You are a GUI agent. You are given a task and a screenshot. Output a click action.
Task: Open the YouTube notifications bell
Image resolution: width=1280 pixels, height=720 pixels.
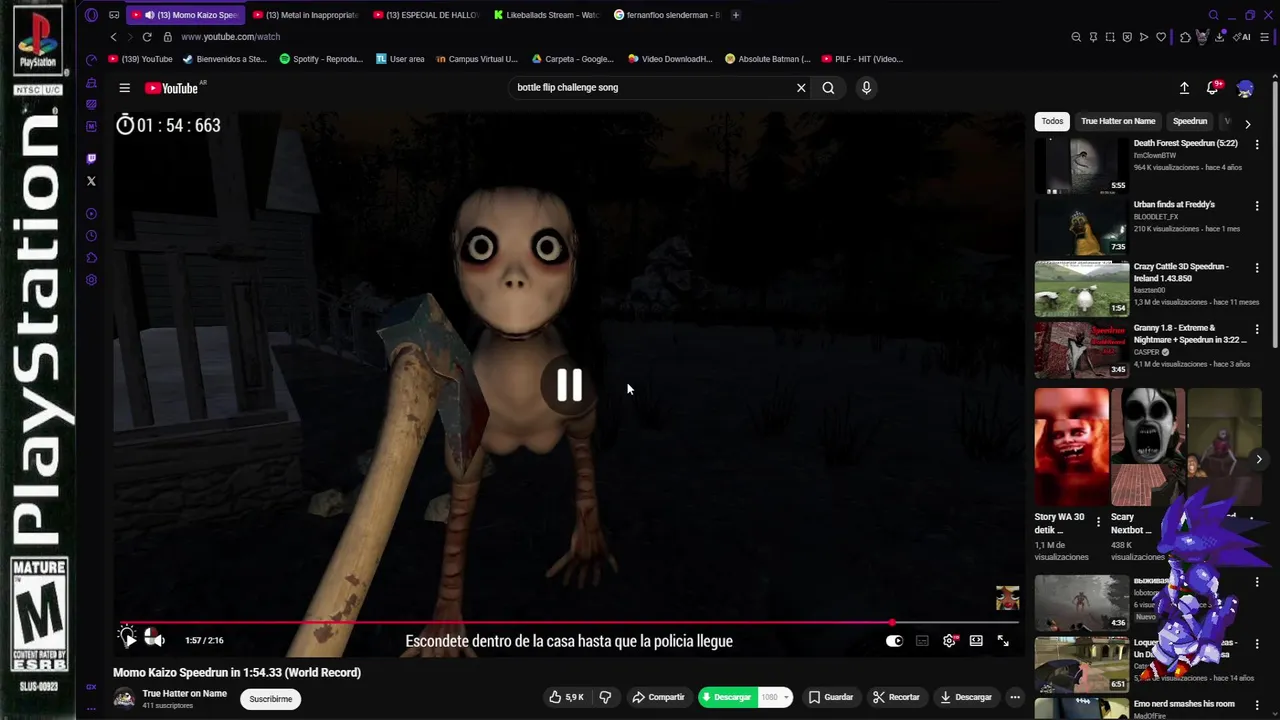tap(1214, 88)
